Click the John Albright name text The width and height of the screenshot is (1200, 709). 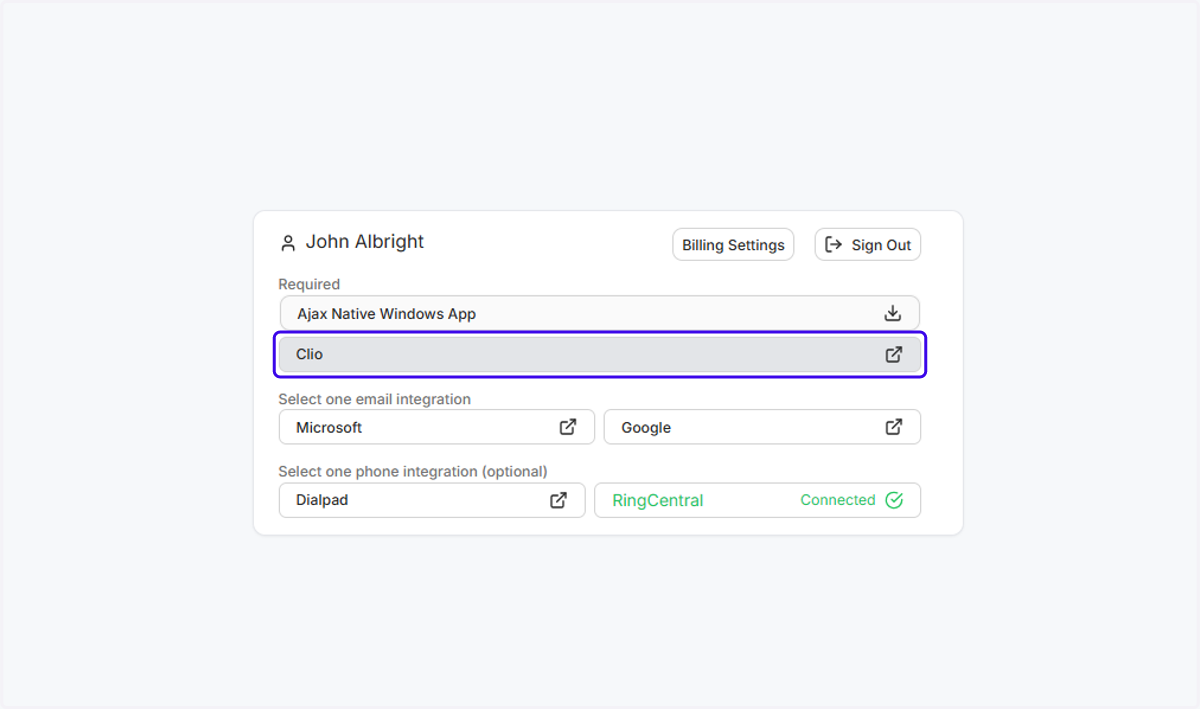pos(365,242)
